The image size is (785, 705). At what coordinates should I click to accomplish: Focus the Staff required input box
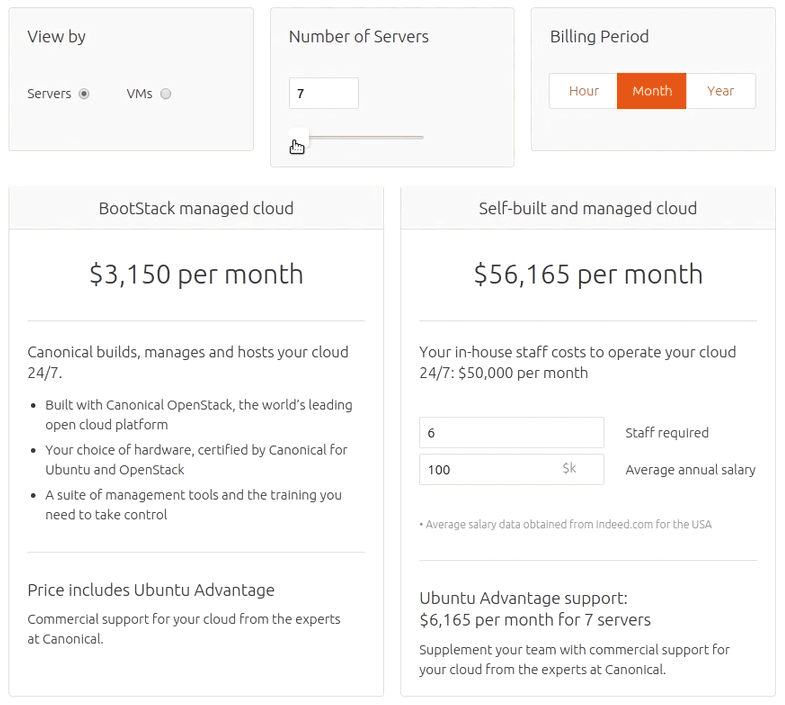pos(511,433)
